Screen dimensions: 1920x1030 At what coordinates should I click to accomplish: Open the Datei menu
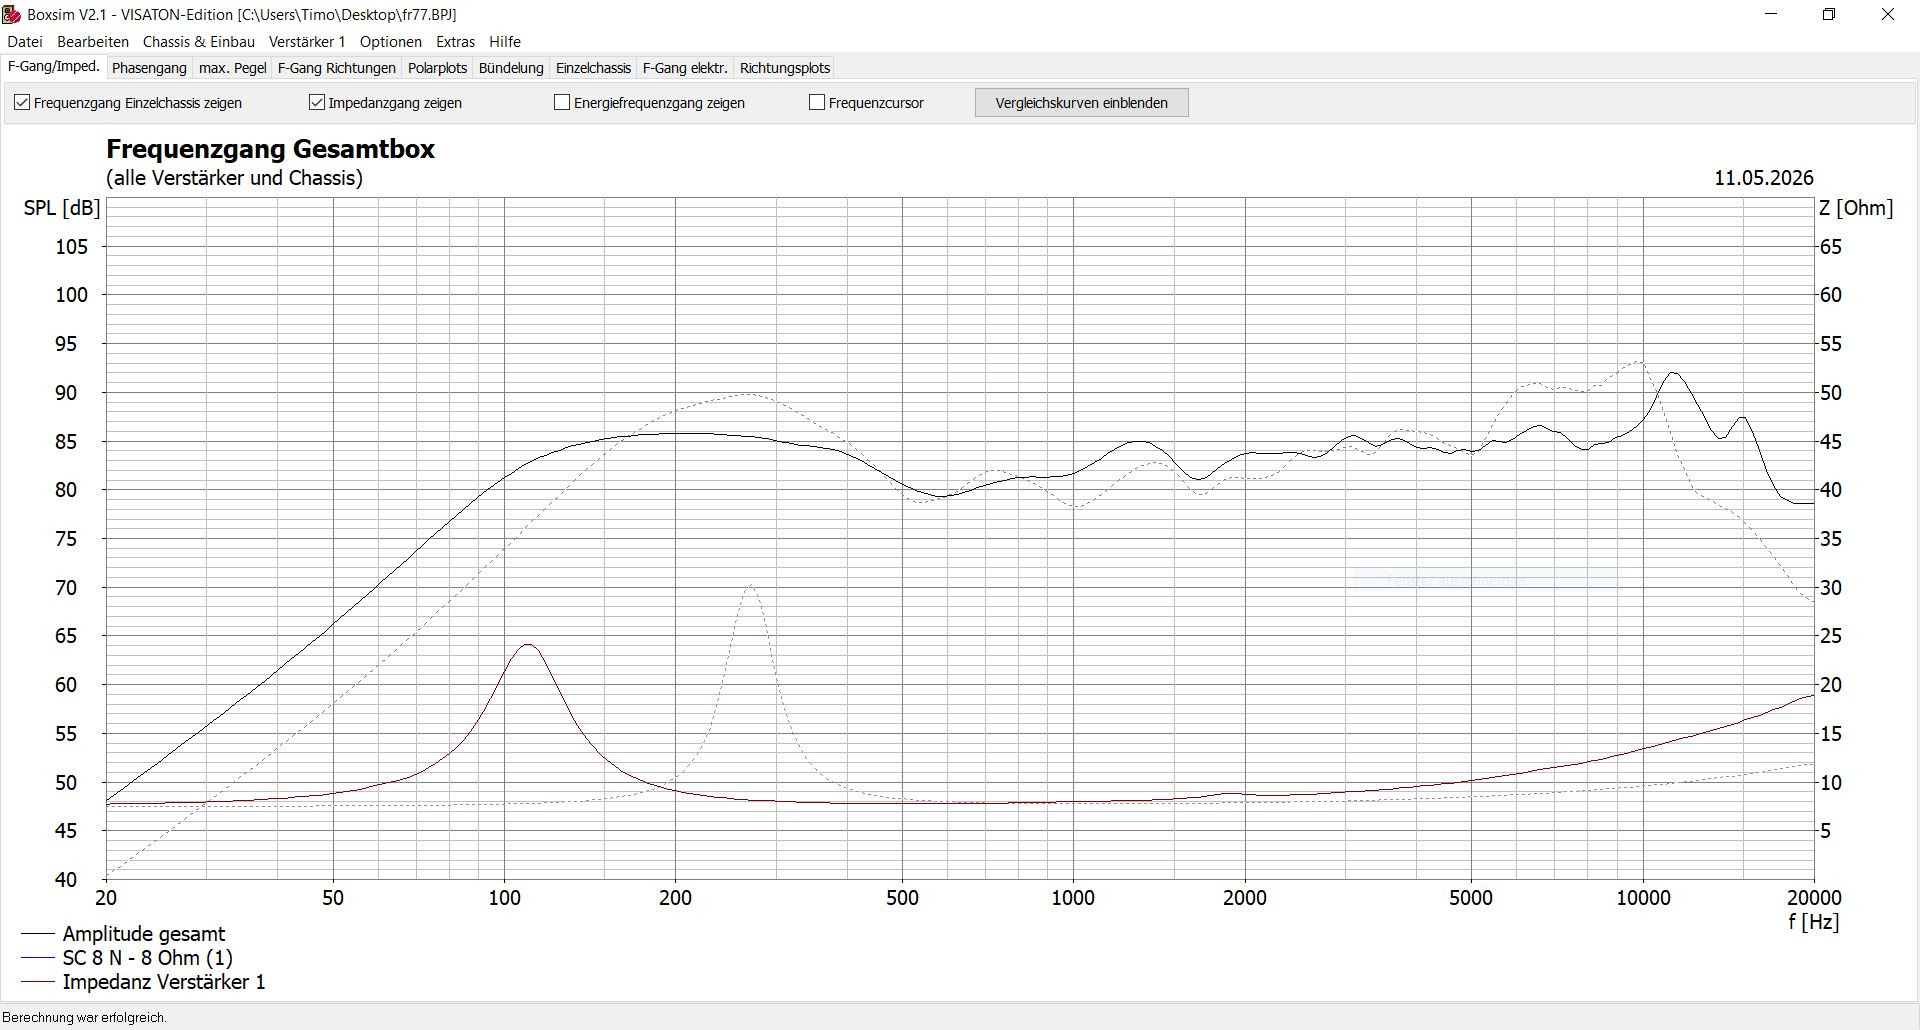(x=25, y=42)
